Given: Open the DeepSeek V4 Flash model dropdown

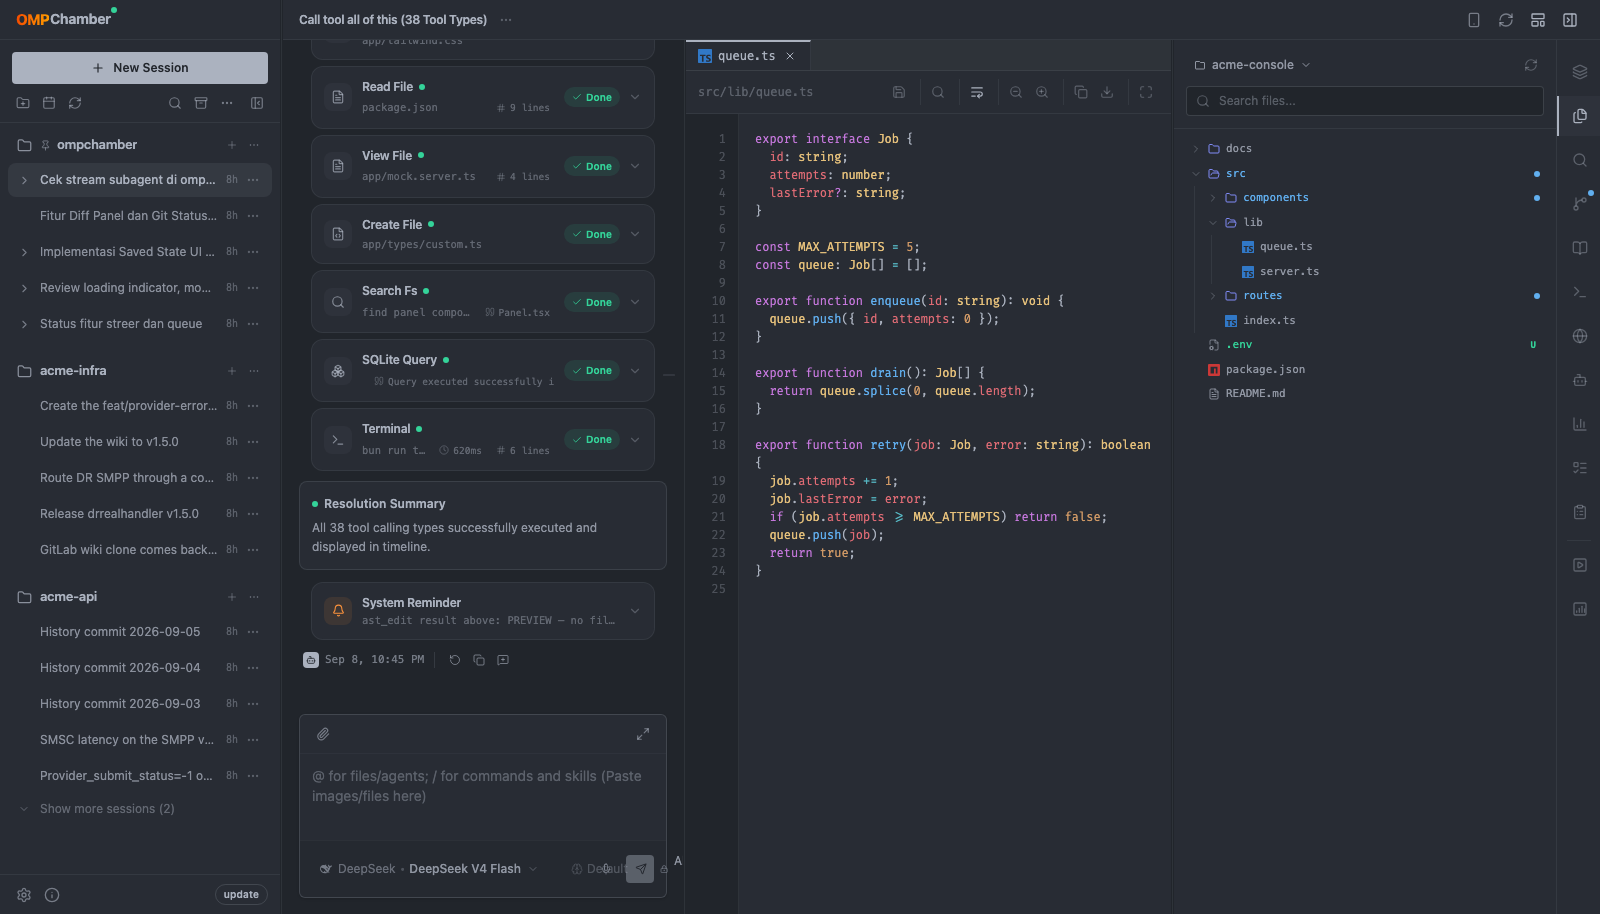Looking at the screenshot, I should click(465, 869).
